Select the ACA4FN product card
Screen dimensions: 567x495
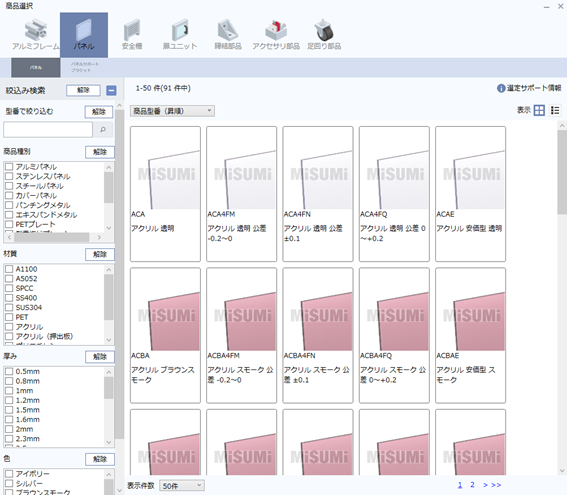pos(318,194)
